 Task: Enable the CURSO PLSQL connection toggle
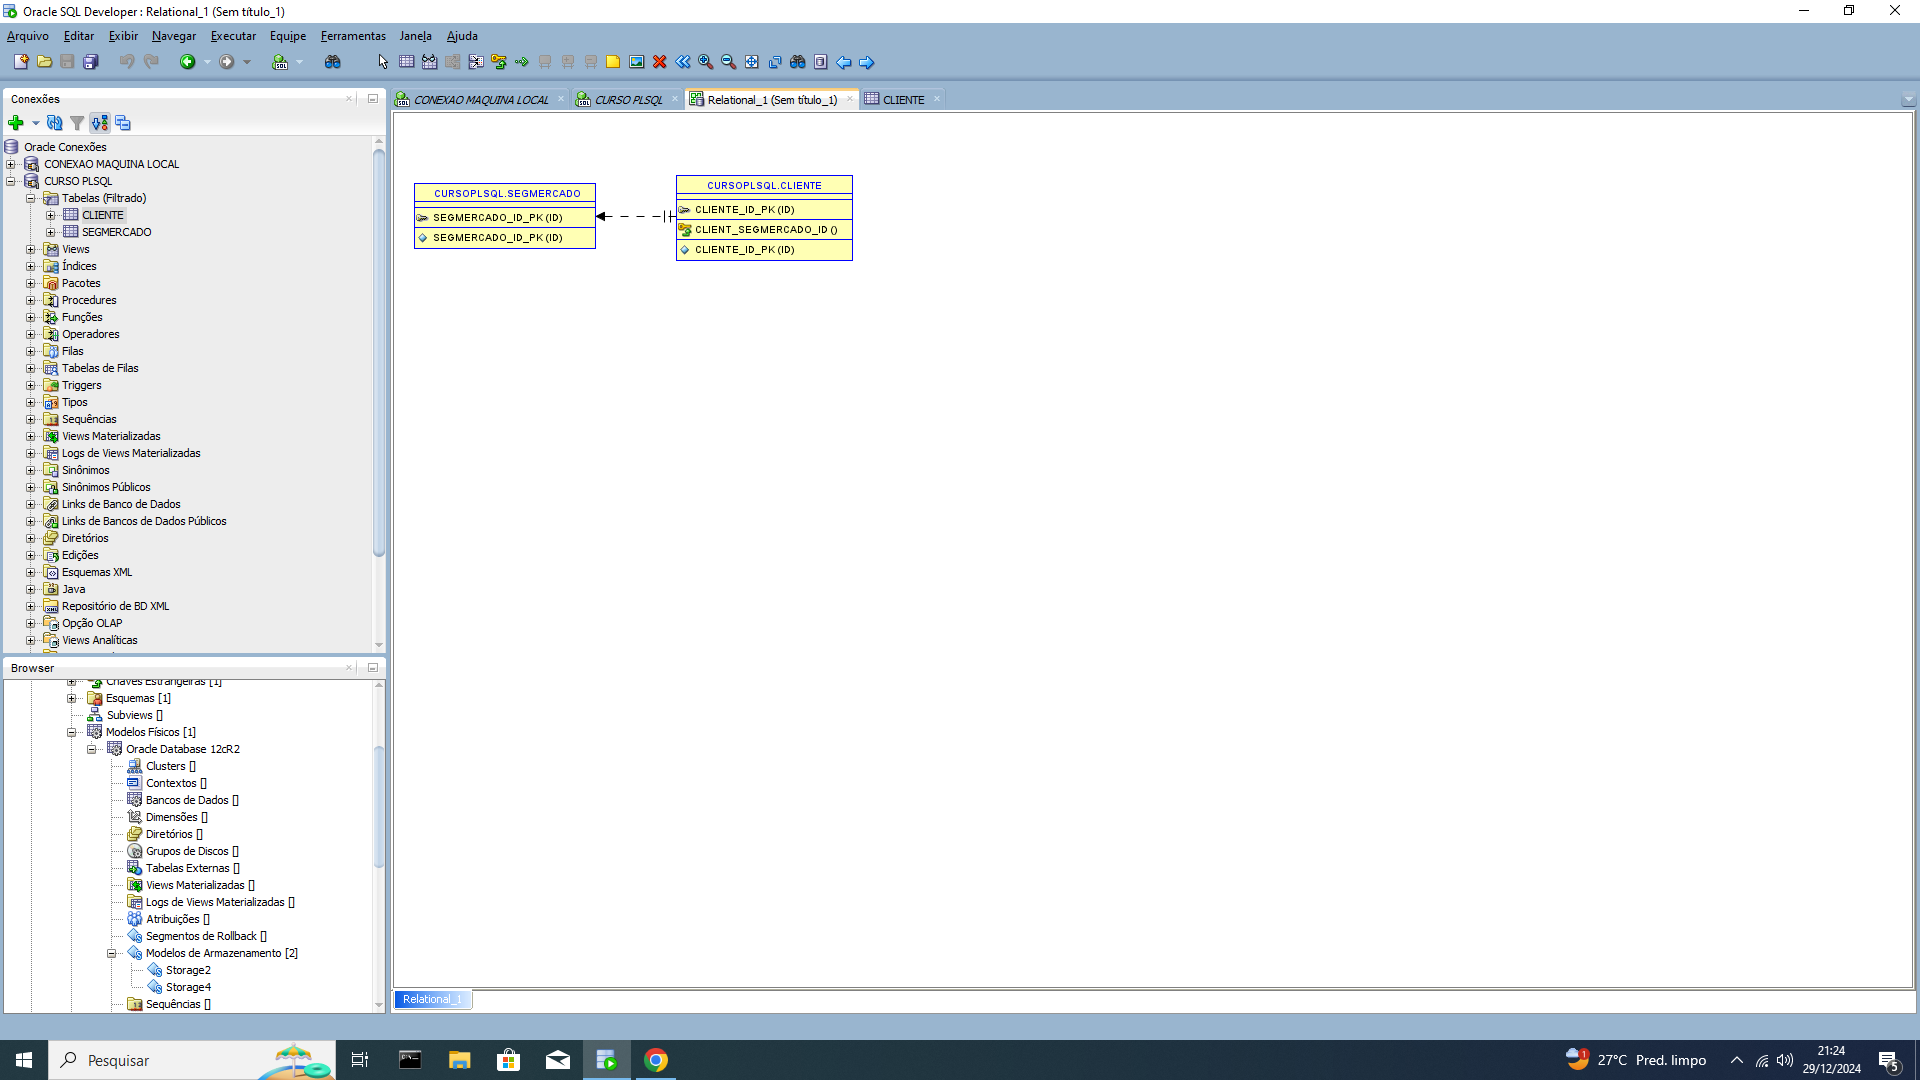click(x=12, y=181)
